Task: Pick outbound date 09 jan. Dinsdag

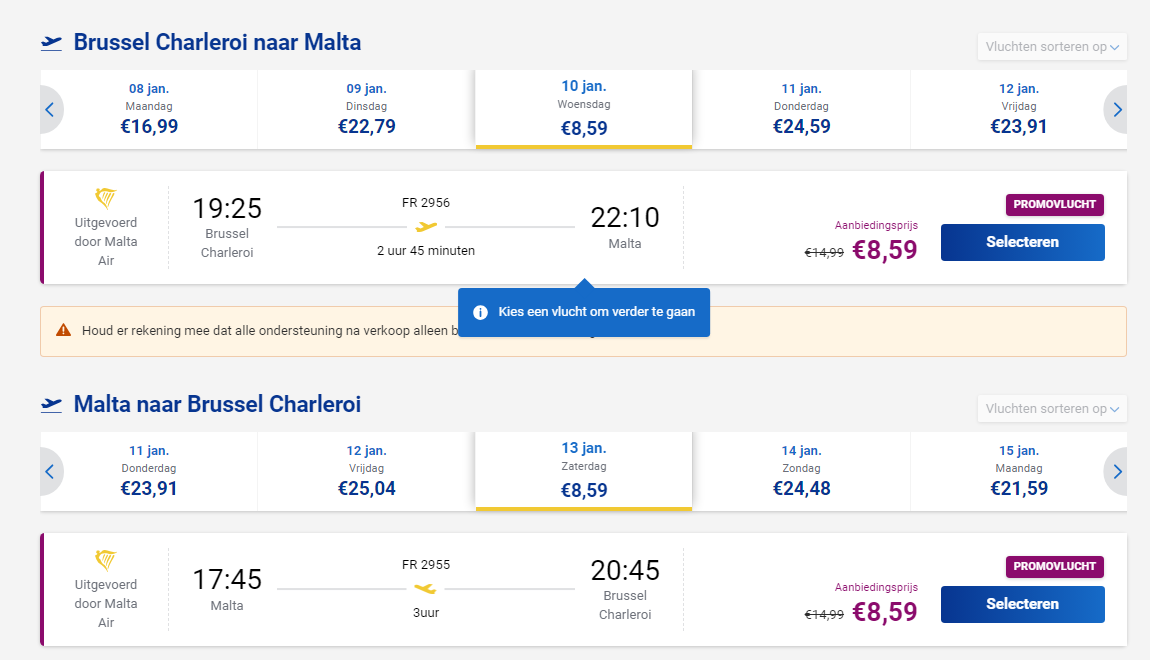Action: click(366, 109)
